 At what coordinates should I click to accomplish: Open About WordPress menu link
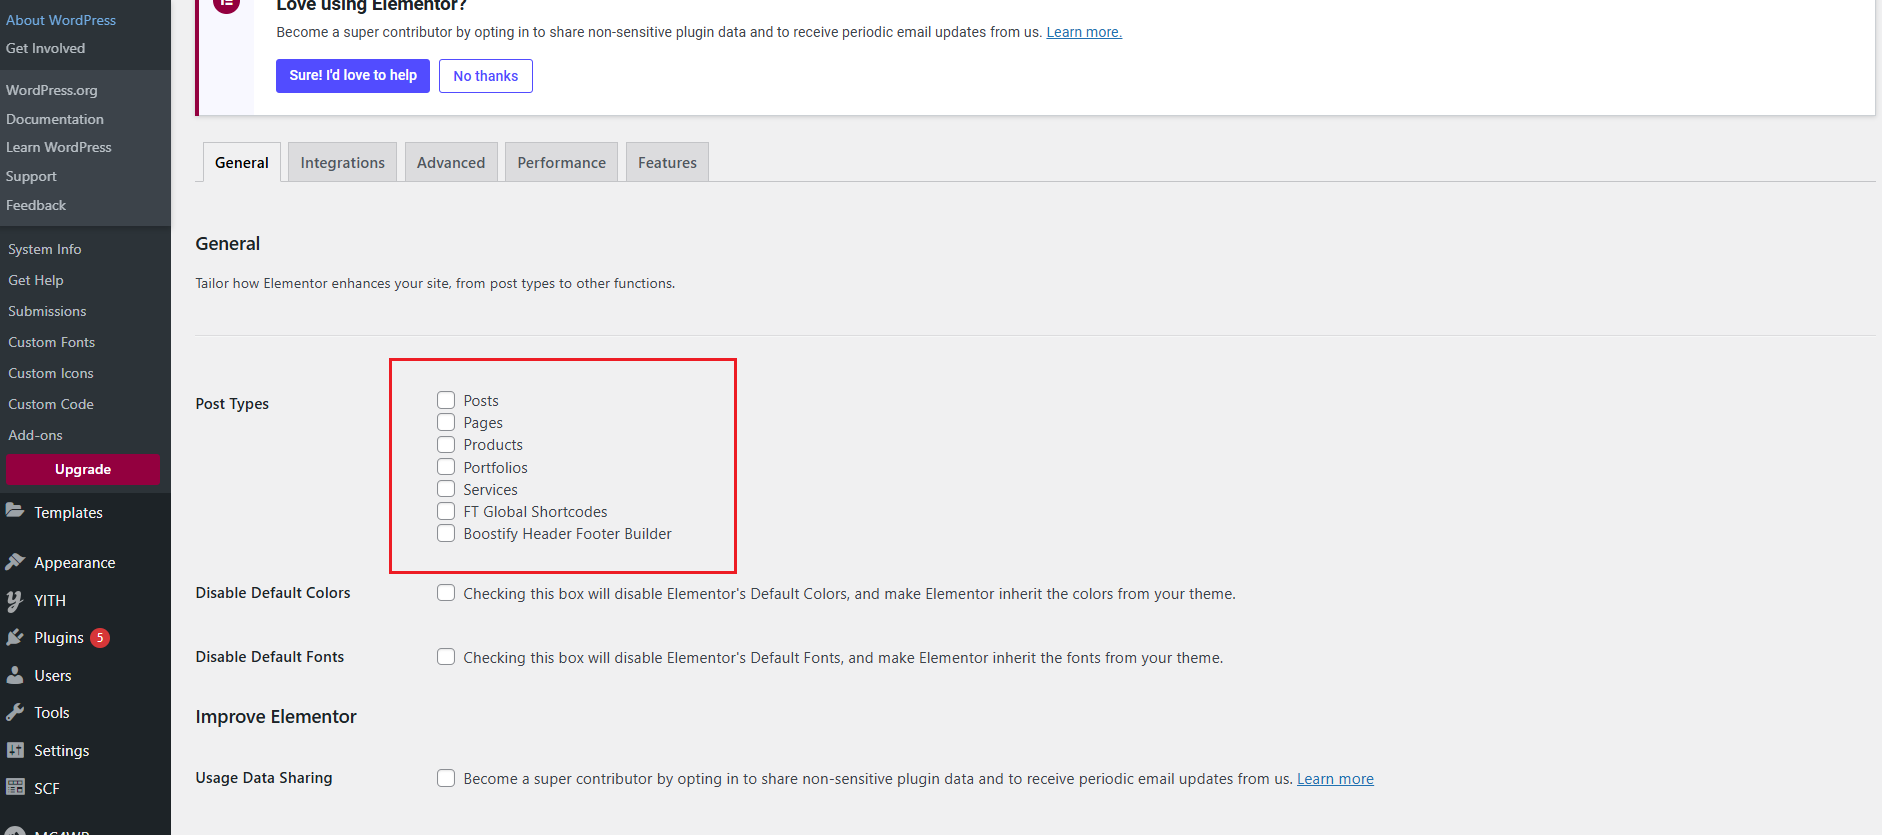(61, 20)
